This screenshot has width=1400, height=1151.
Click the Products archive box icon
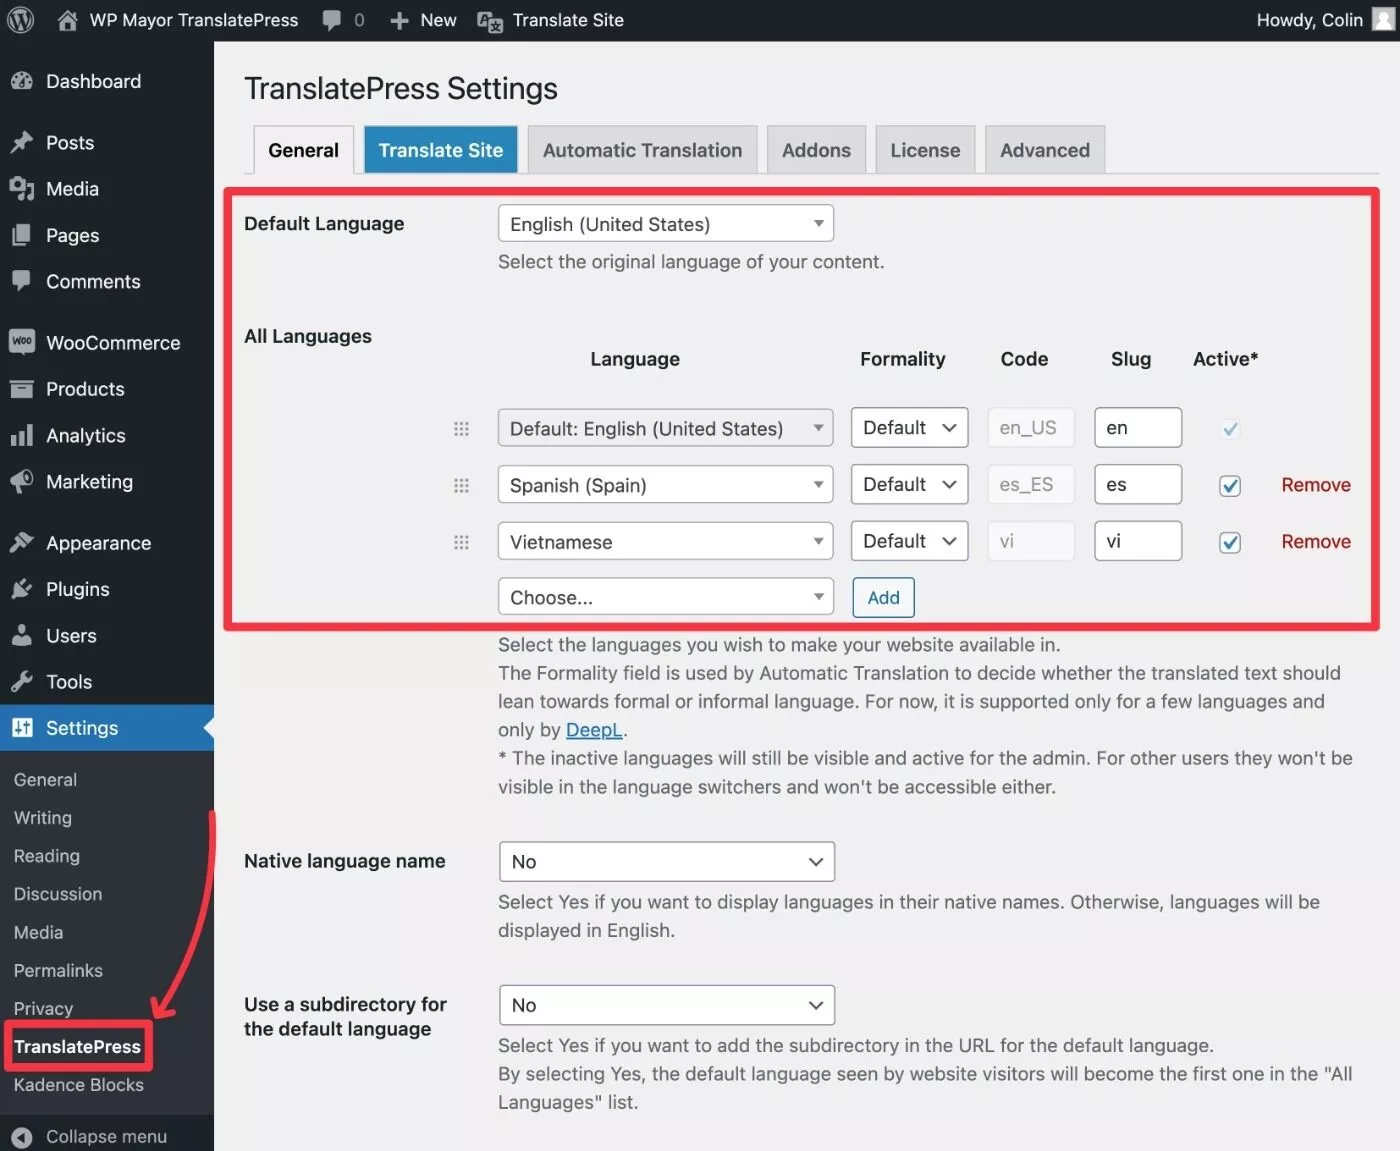coord(22,389)
